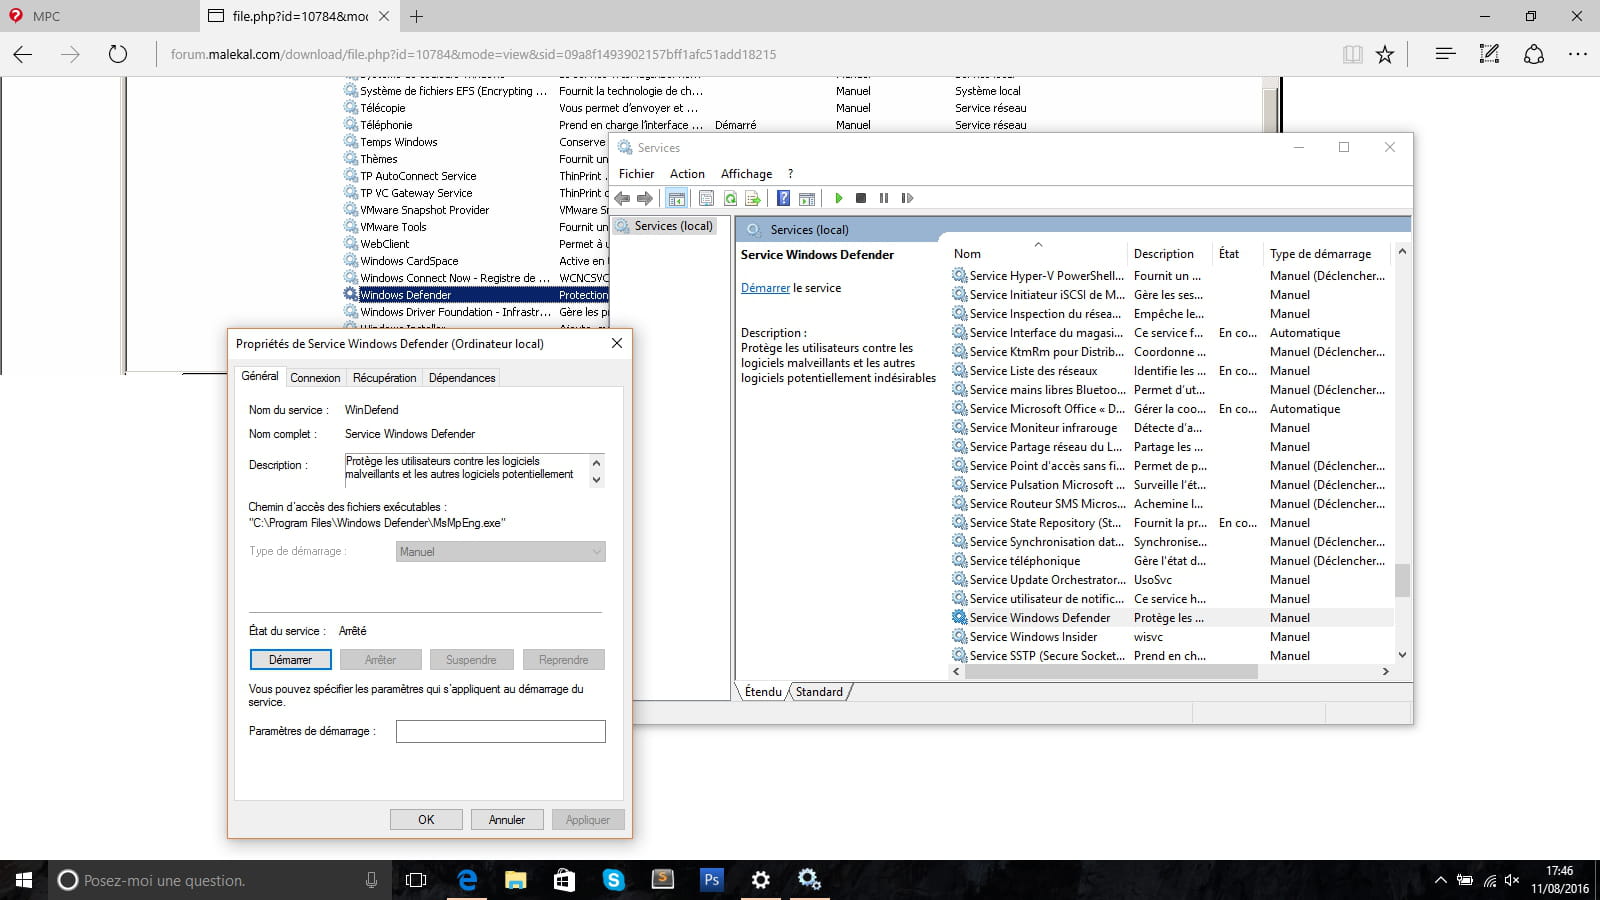Add page to favorites with star icon

pyautogui.click(x=1385, y=54)
